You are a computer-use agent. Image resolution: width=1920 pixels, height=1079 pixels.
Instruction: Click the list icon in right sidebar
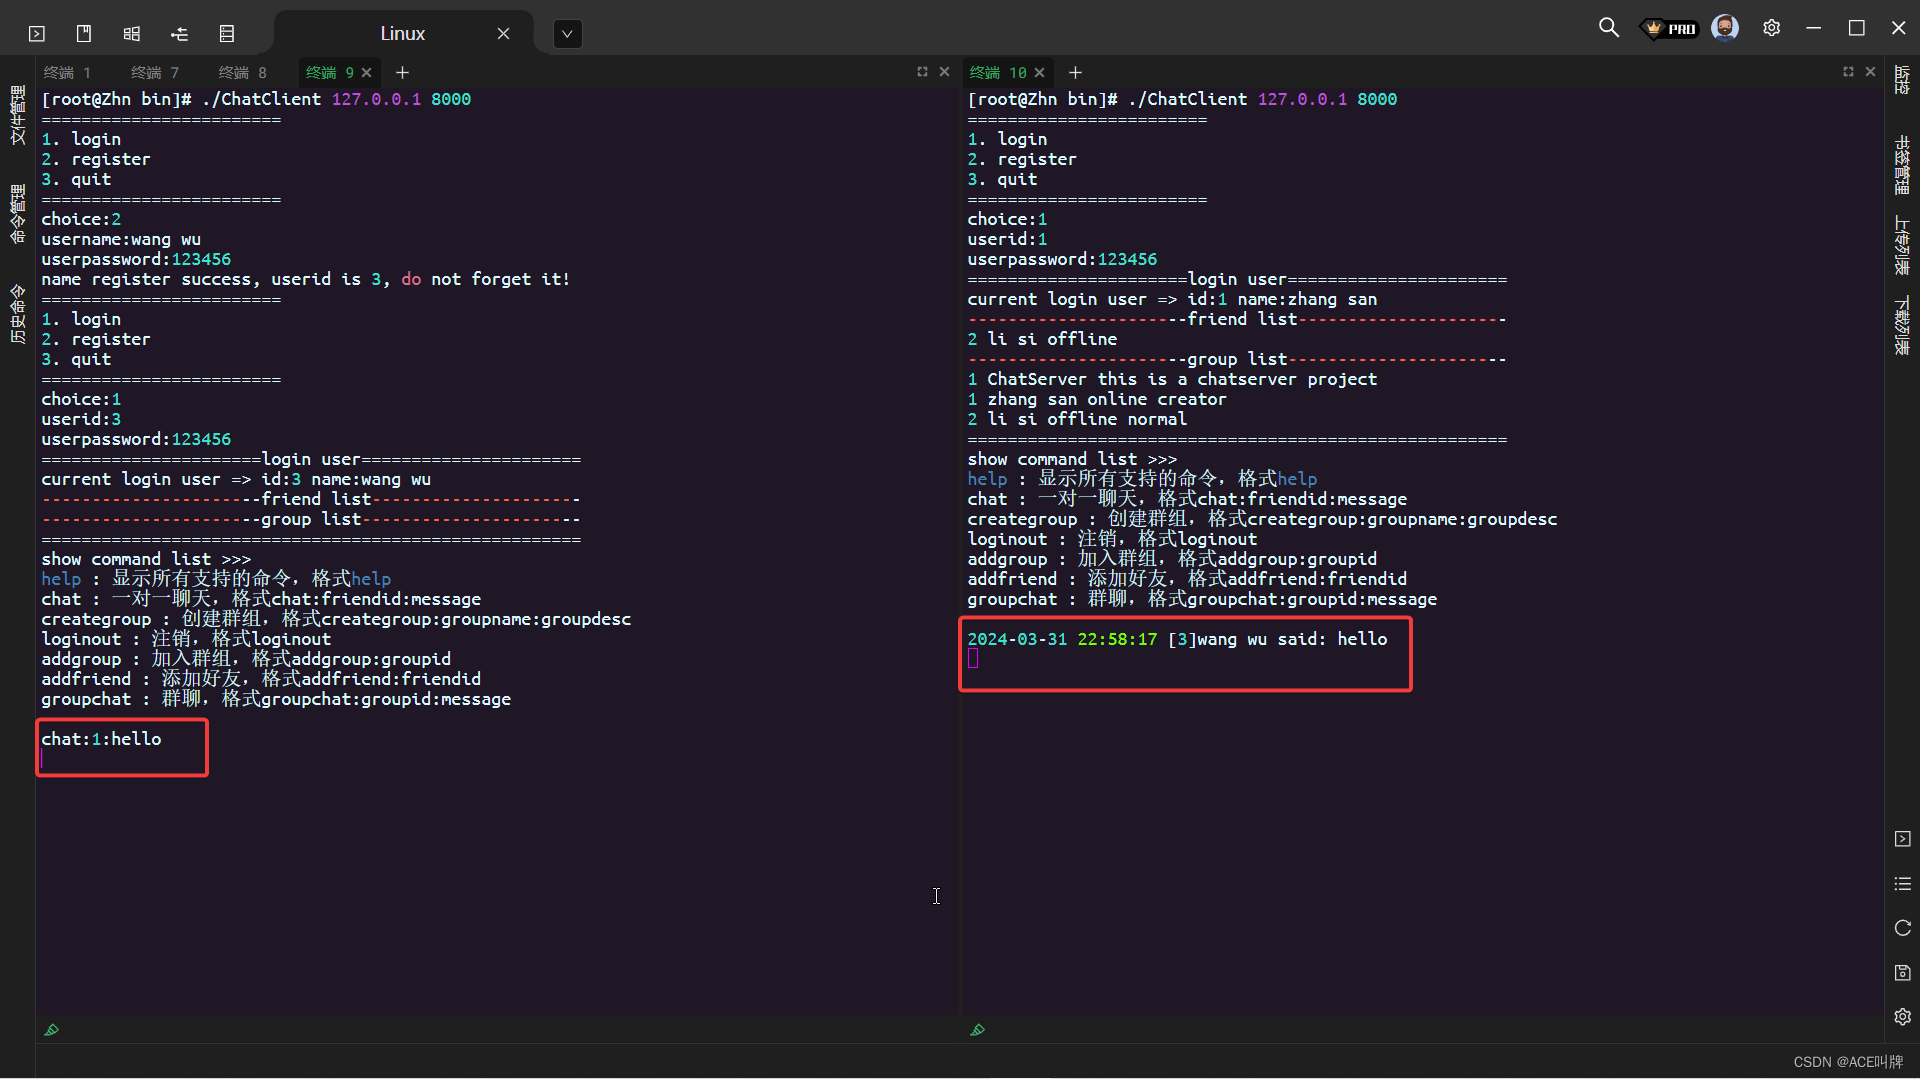(x=1902, y=884)
